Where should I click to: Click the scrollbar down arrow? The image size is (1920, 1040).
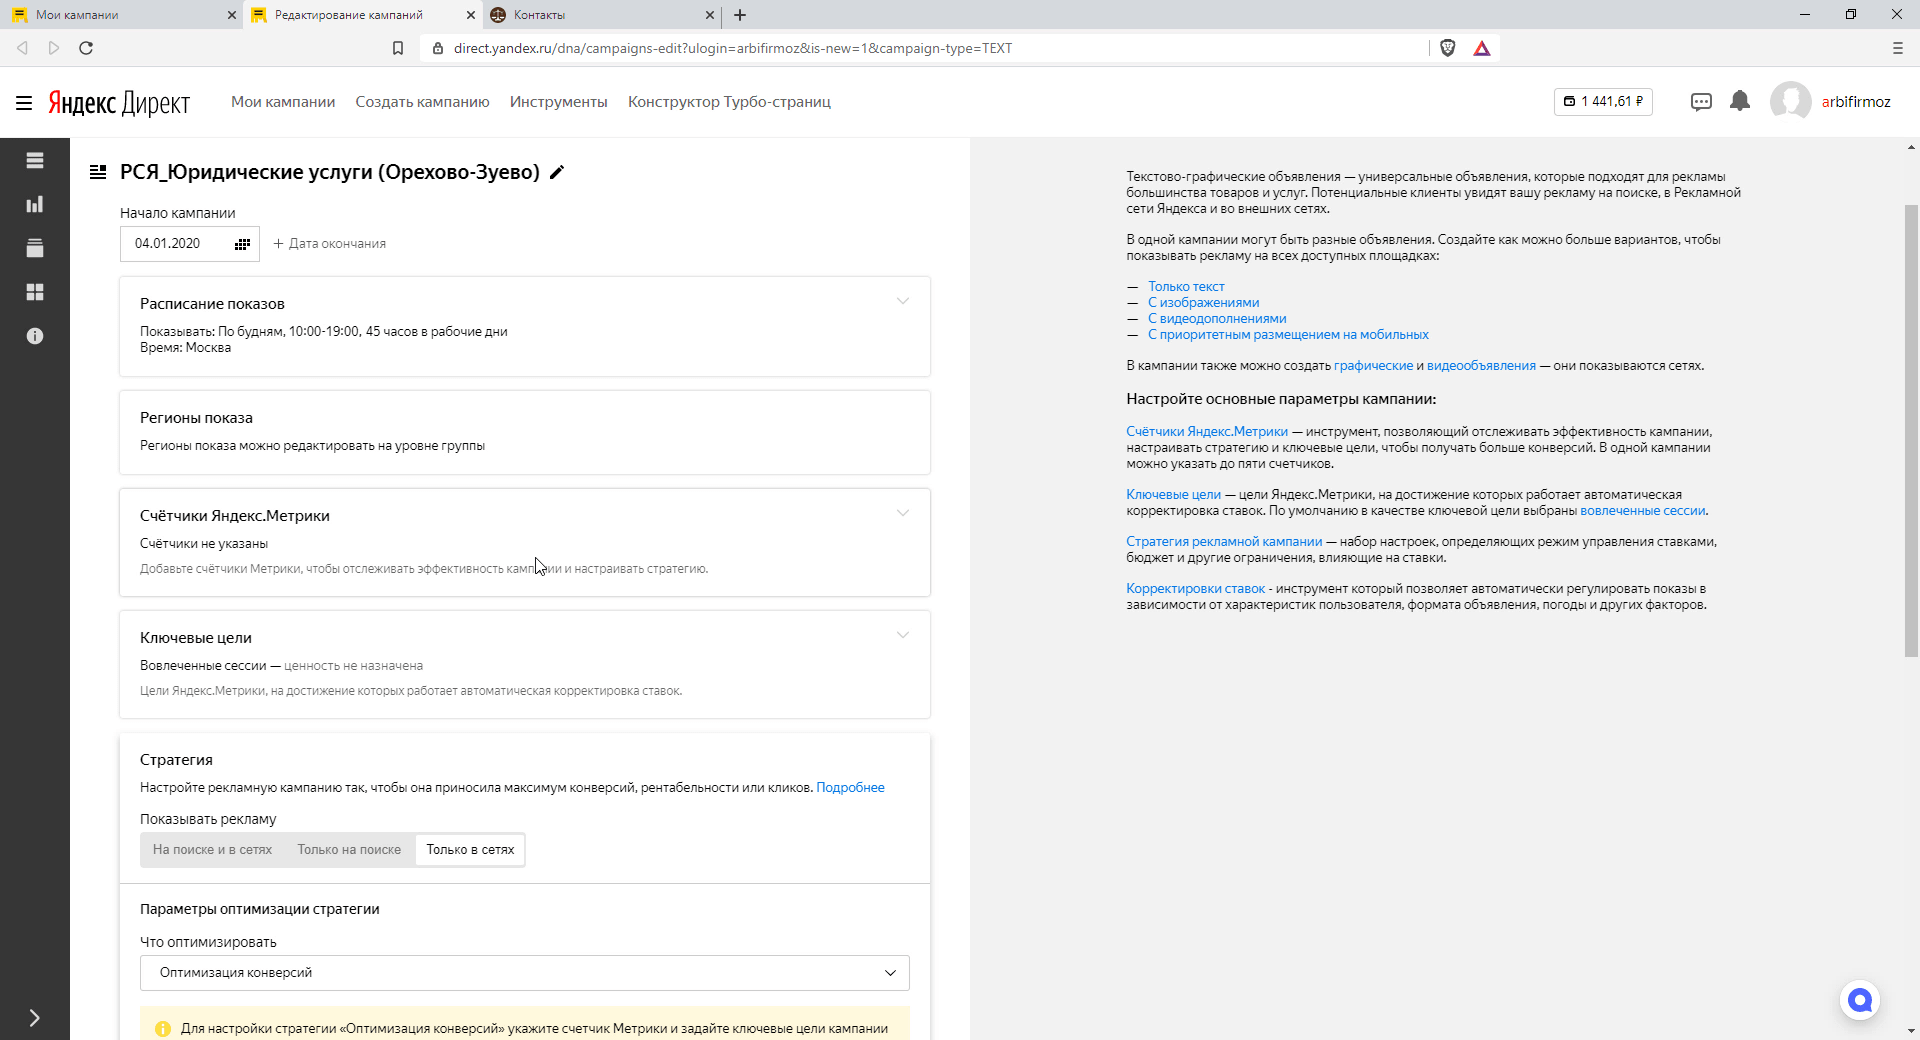pyautogui.click(x=1911, y=1031)
